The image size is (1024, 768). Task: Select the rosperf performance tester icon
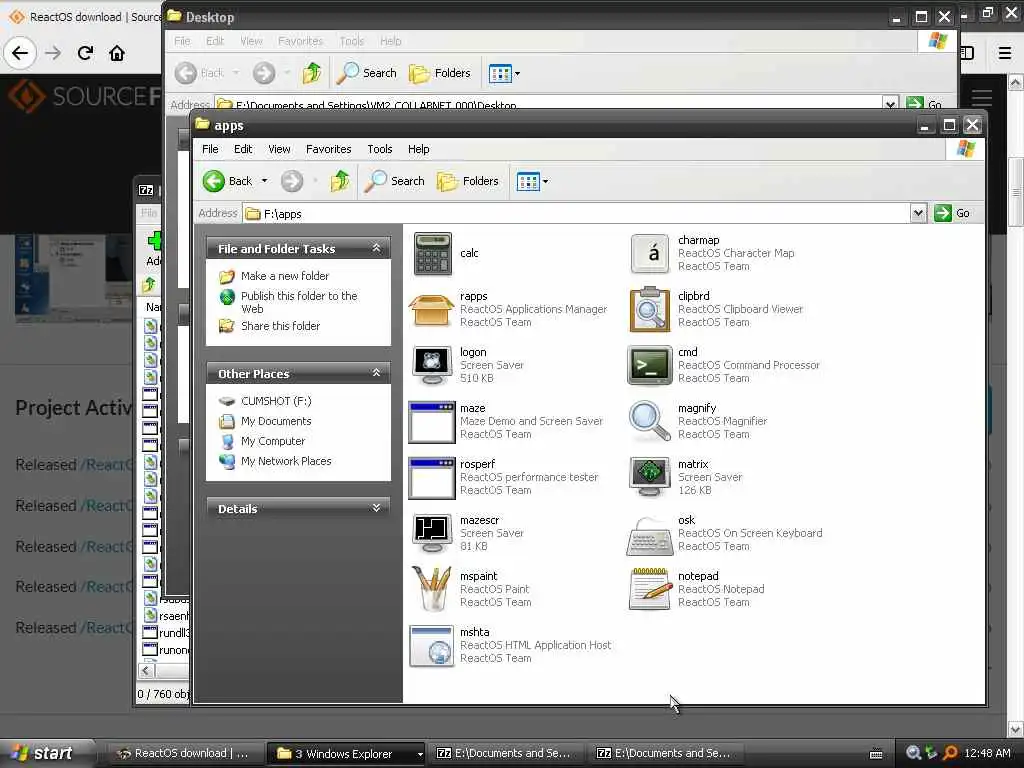pos(432,478)
